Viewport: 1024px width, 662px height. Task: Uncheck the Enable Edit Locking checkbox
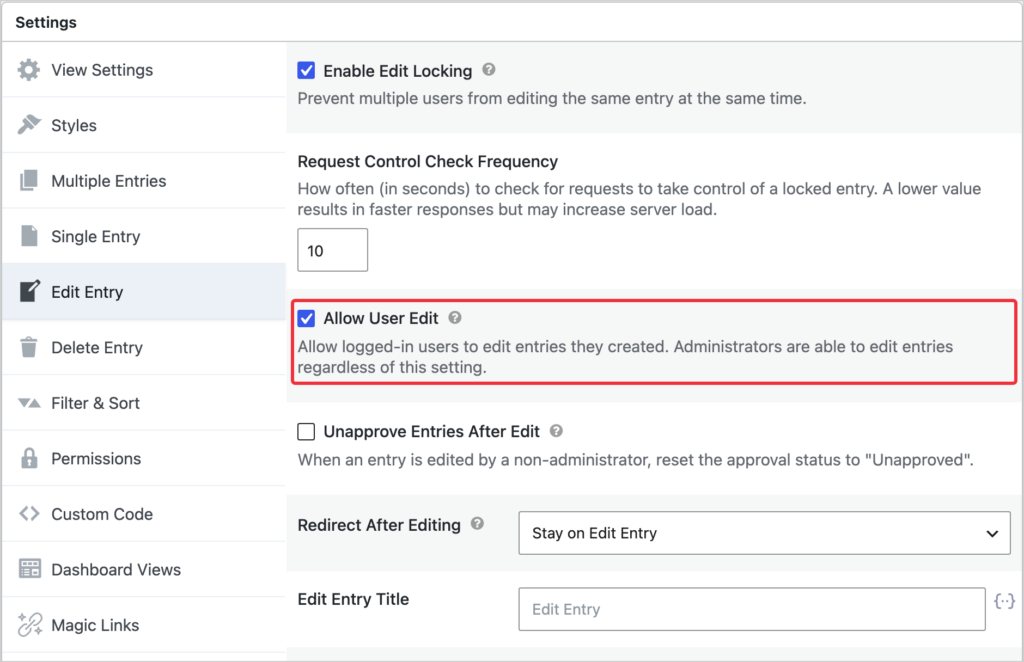pyautogui.click(x=306, y=71)
